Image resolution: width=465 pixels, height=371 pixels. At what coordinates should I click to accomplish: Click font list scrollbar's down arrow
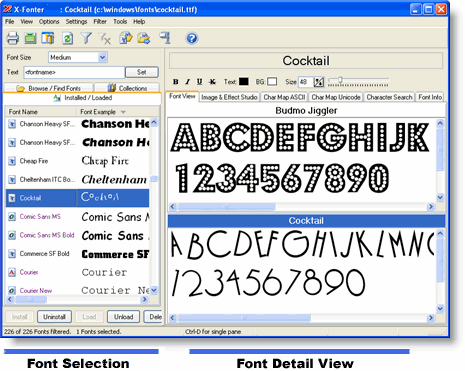(x=154, y=290)
